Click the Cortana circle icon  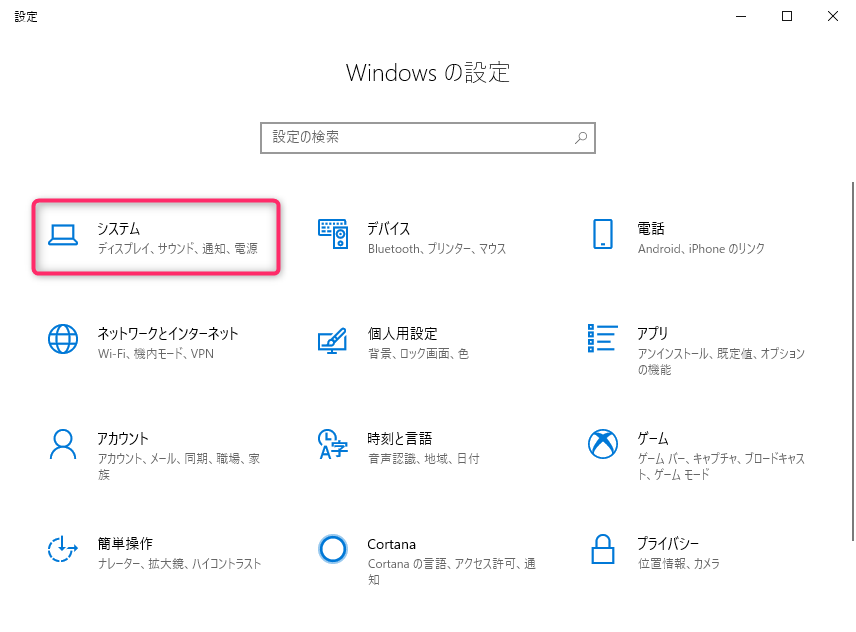333,549
